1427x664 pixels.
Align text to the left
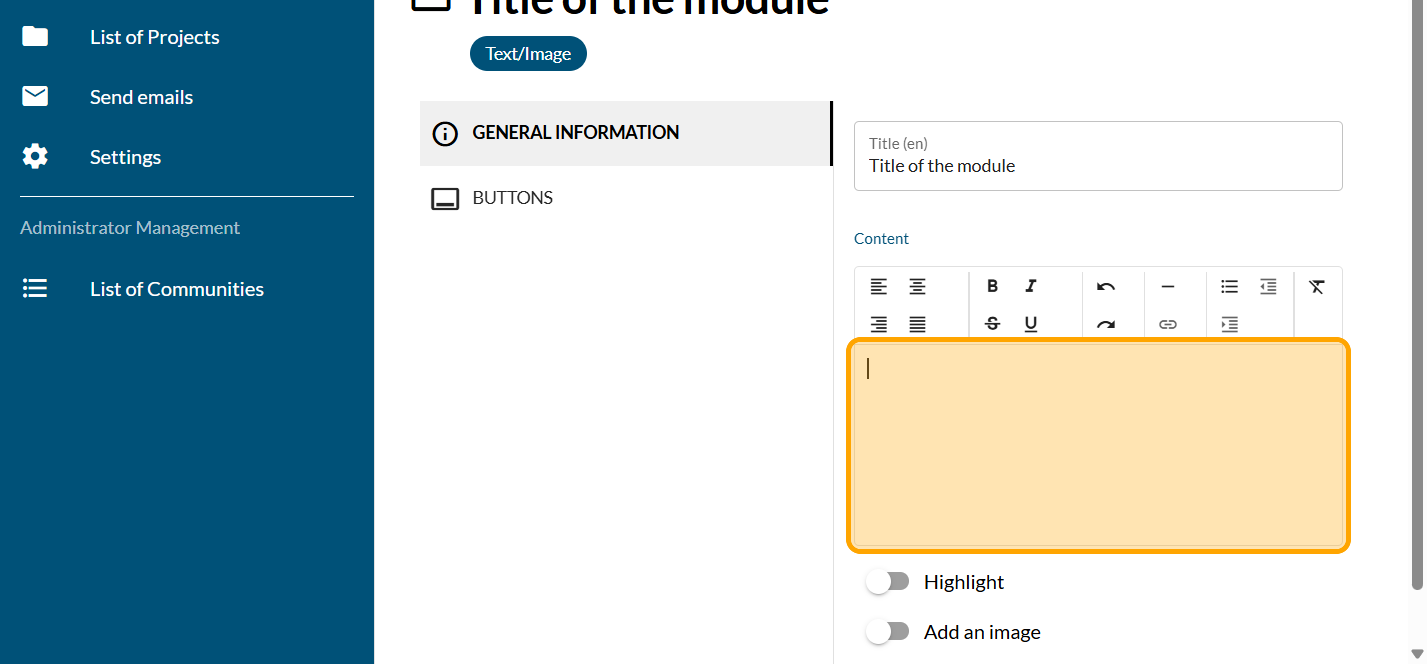(878, 287)
